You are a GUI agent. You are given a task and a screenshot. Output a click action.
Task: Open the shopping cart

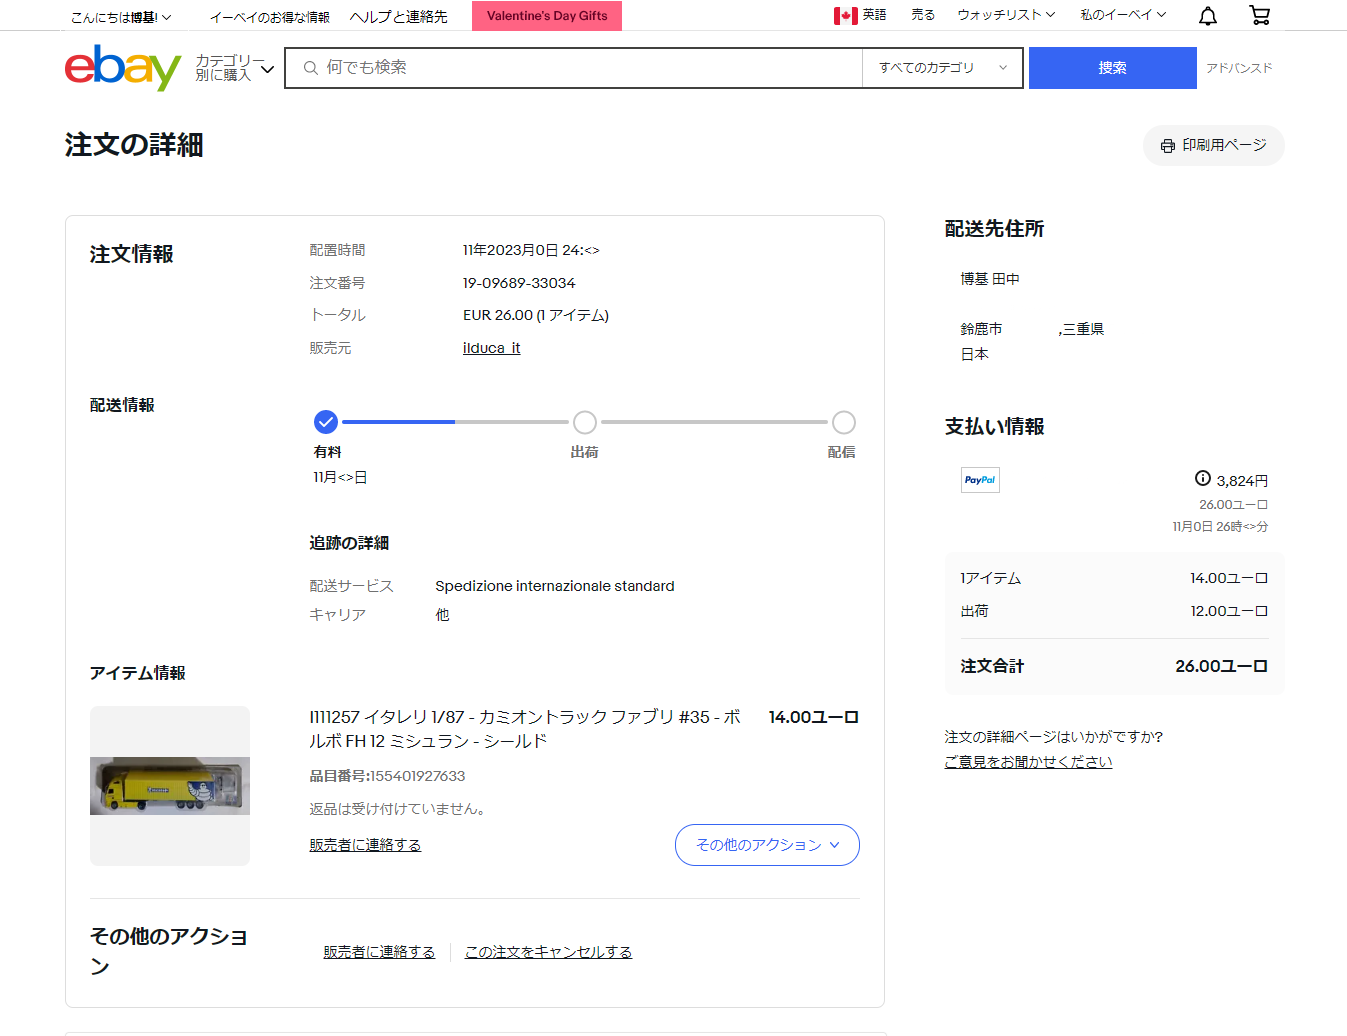pyautogui.click(x=1259, y=16)
